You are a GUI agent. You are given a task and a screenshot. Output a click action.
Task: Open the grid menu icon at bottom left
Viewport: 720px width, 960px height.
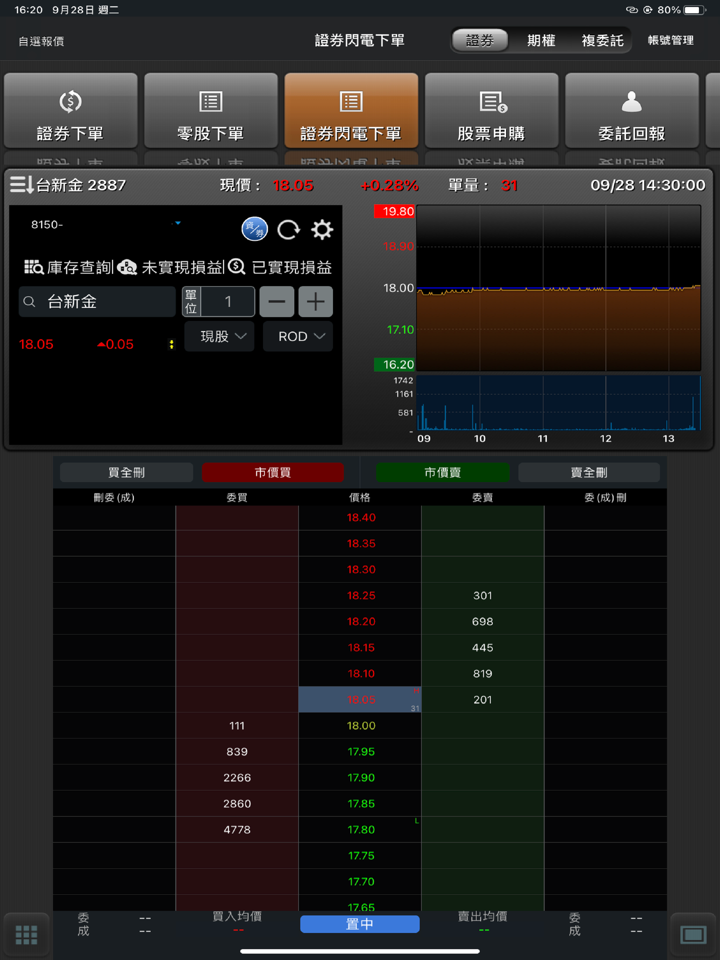point(26,935)
